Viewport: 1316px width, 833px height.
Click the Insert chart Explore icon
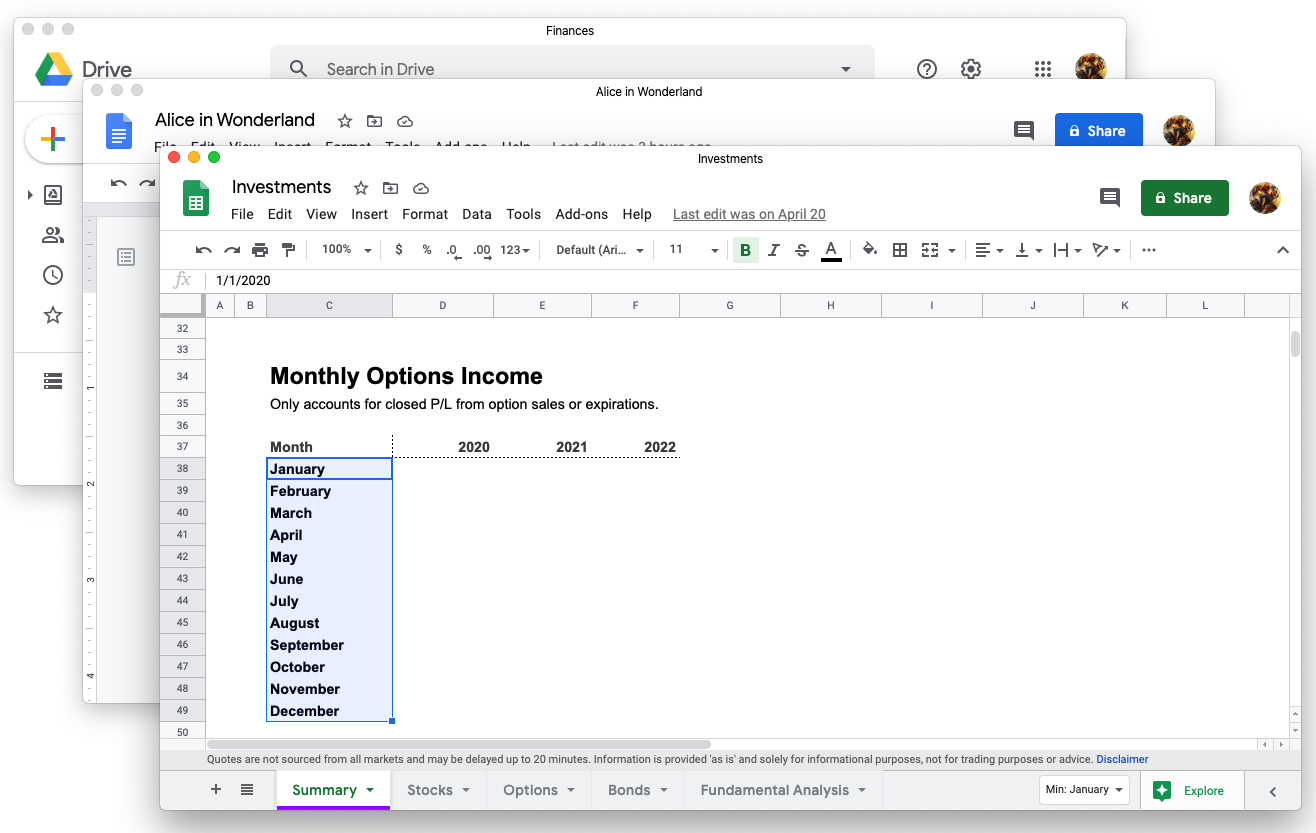tap(1162, 790)
